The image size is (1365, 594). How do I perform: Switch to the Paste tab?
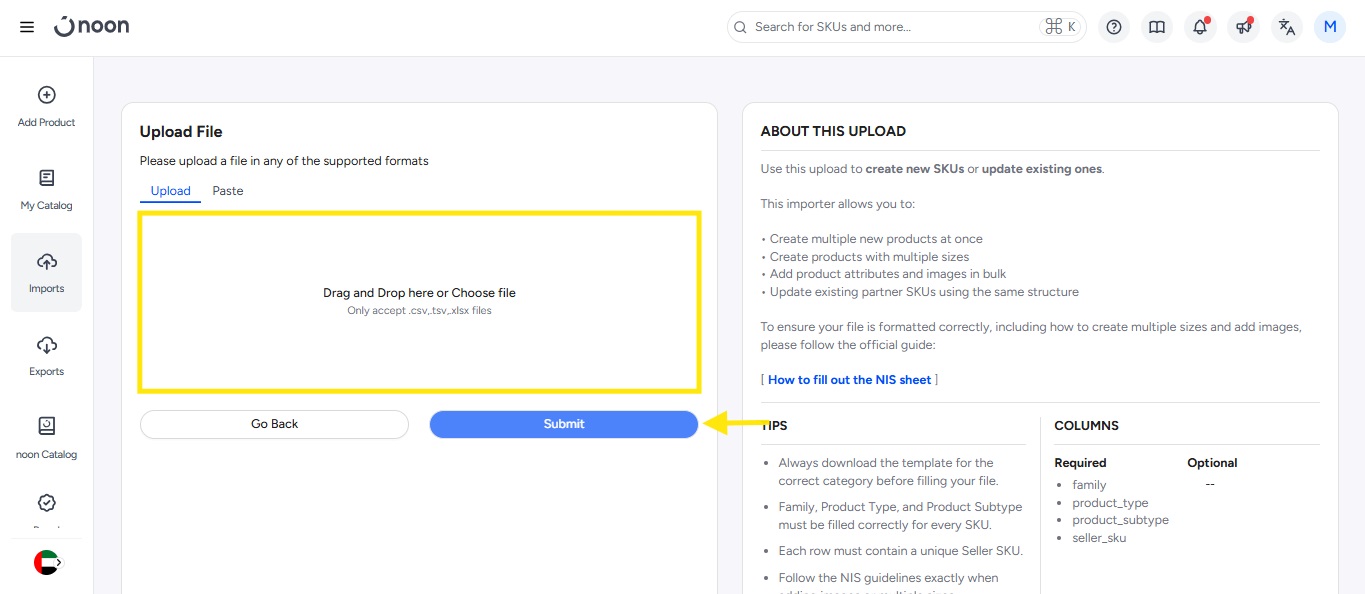coord(227,191)
